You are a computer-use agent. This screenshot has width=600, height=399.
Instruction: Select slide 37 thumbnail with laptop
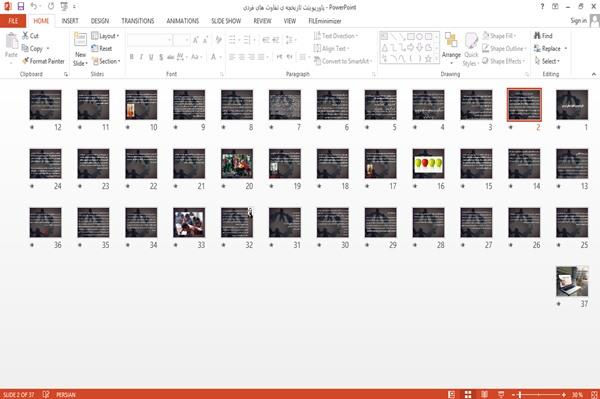572,281
